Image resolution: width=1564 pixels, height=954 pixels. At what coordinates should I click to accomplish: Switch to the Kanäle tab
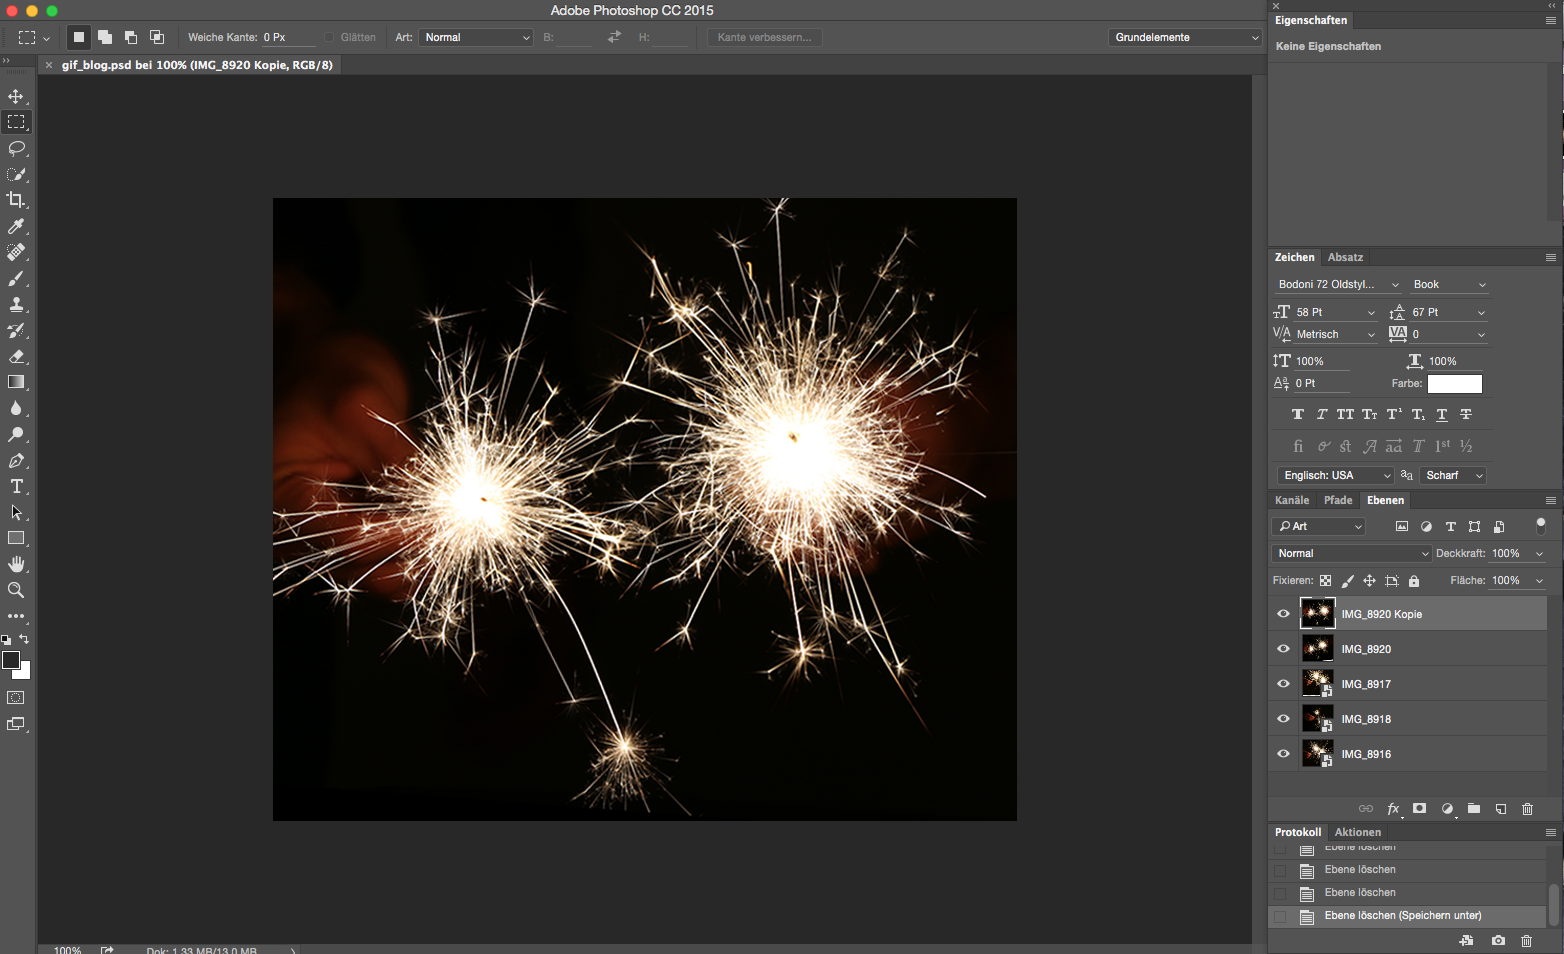[1292, 501]
